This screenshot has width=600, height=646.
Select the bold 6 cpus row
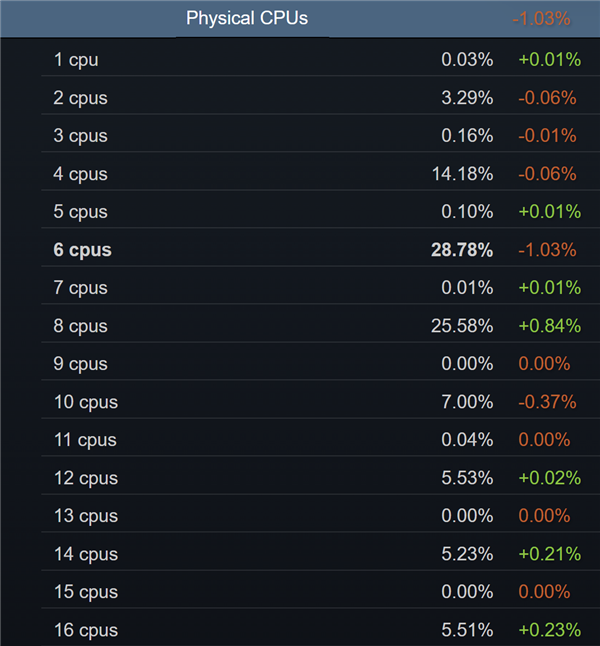[x=83, y=250]
